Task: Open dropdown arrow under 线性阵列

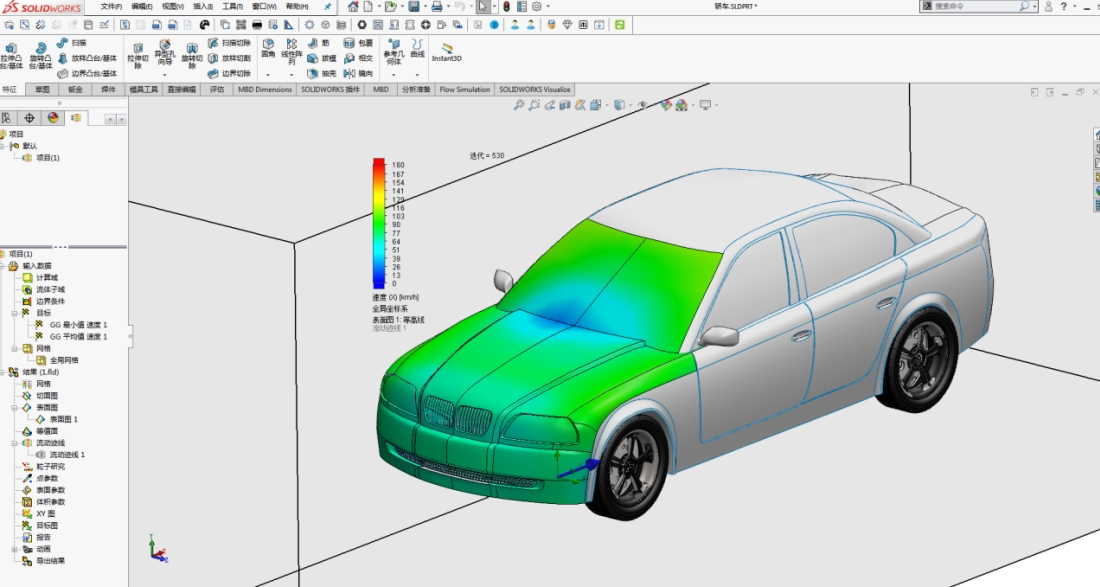Action: pos(291,74)
